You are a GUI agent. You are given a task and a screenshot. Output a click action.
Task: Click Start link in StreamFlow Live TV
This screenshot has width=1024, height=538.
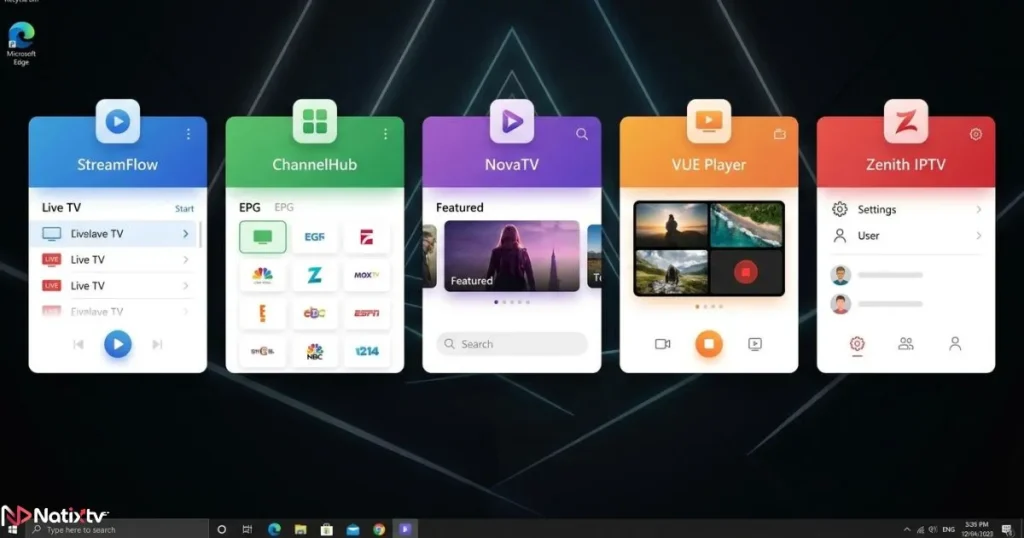(184, 209)
